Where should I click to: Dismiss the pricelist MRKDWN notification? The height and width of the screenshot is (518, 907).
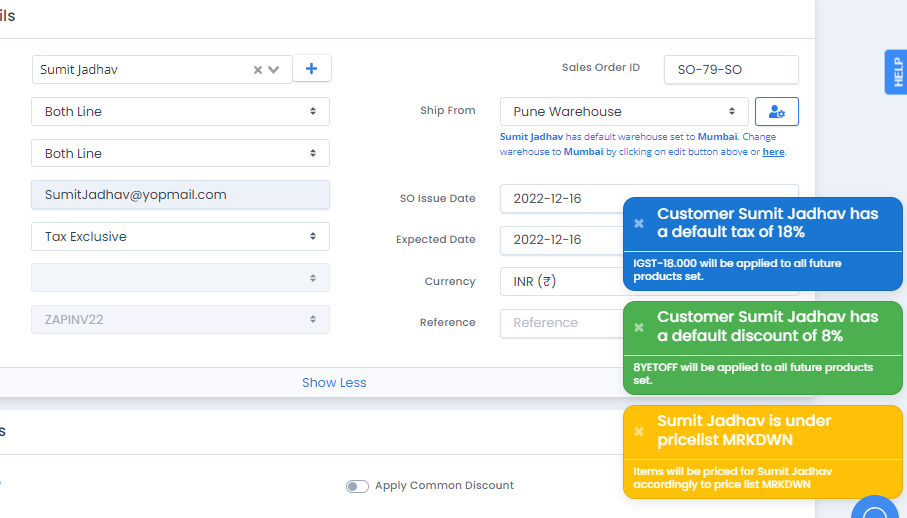[x=639, y=431]
